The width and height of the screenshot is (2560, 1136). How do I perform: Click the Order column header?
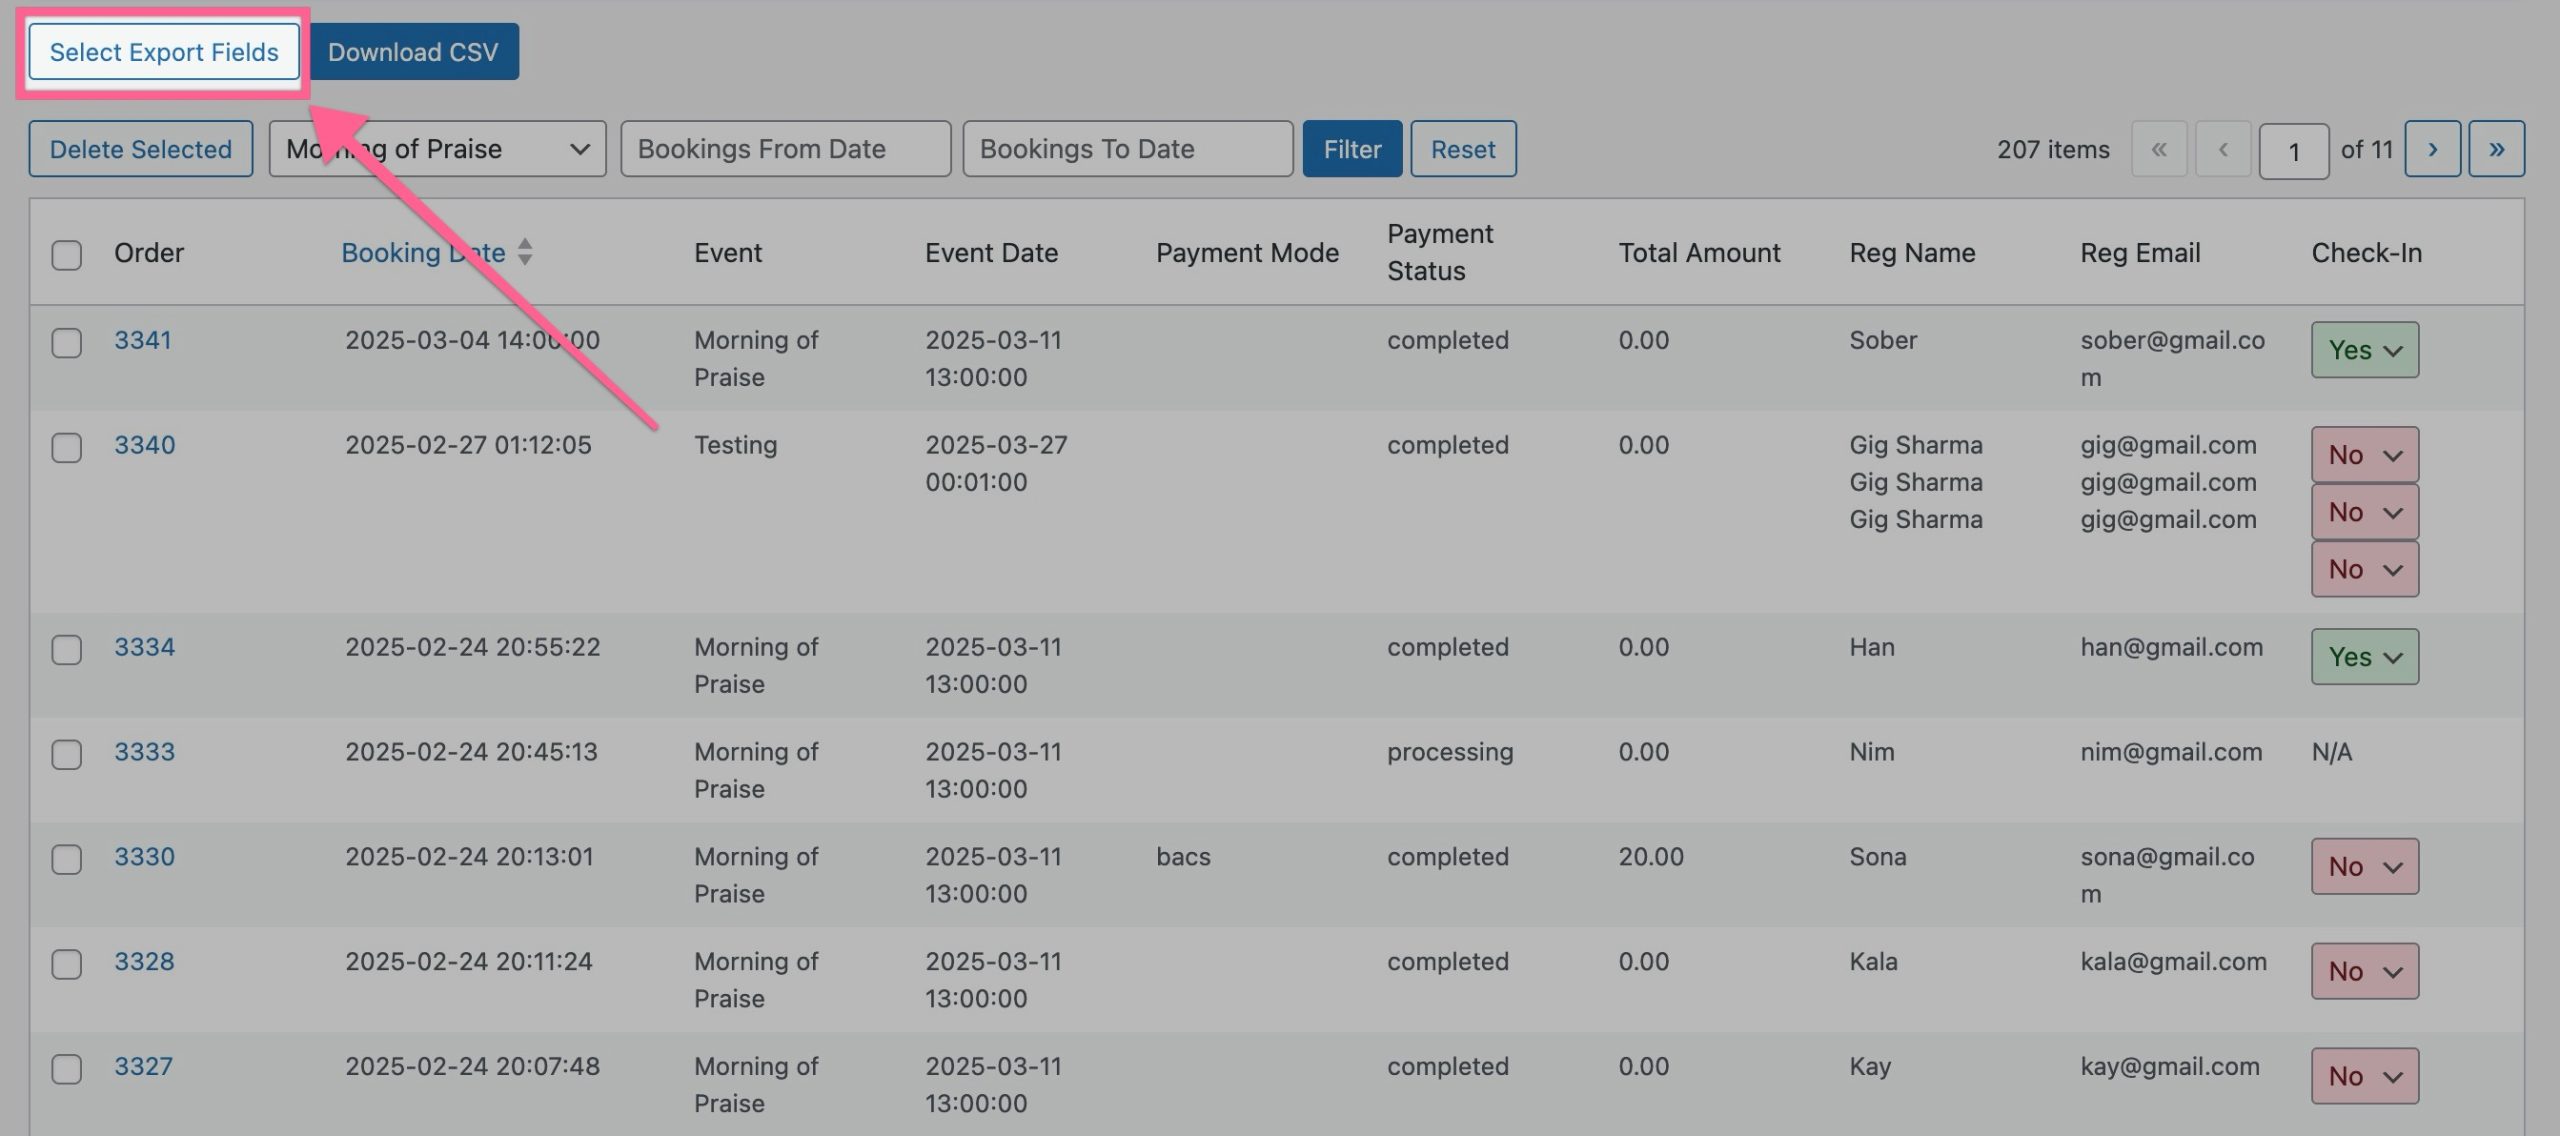[149, 253]
